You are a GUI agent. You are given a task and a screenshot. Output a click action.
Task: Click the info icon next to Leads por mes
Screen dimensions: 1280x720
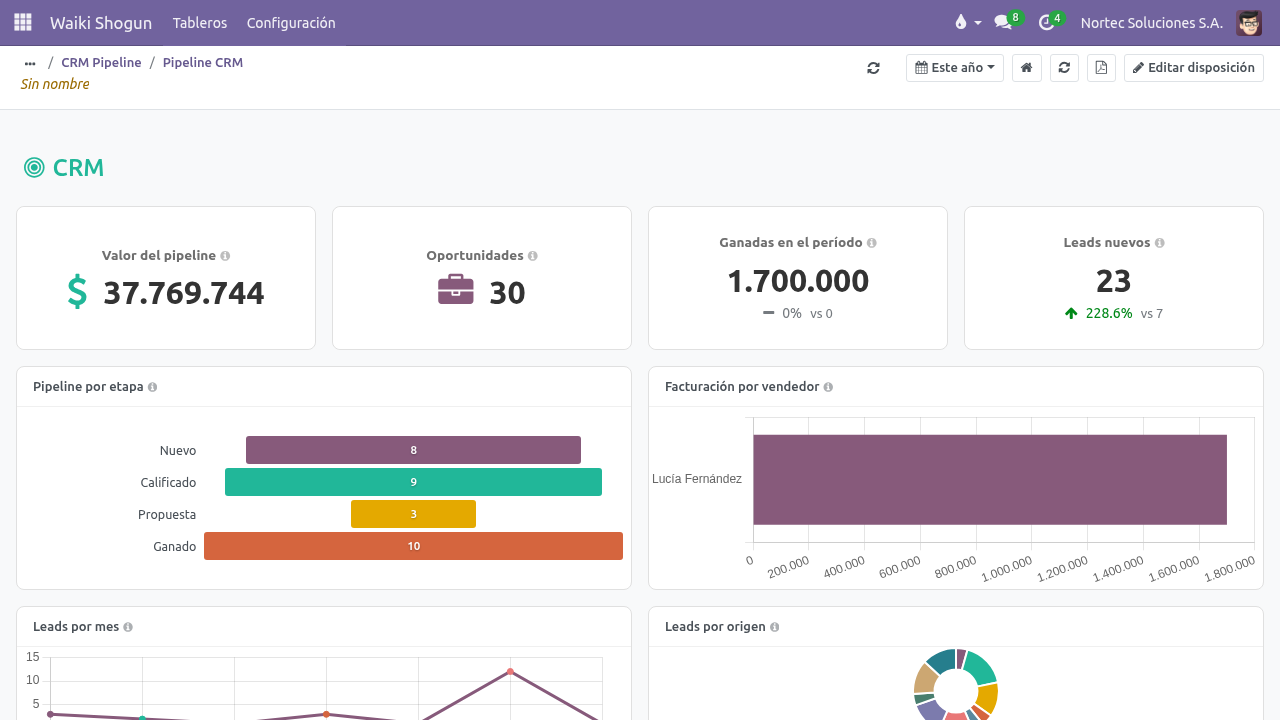click(128, 627)
